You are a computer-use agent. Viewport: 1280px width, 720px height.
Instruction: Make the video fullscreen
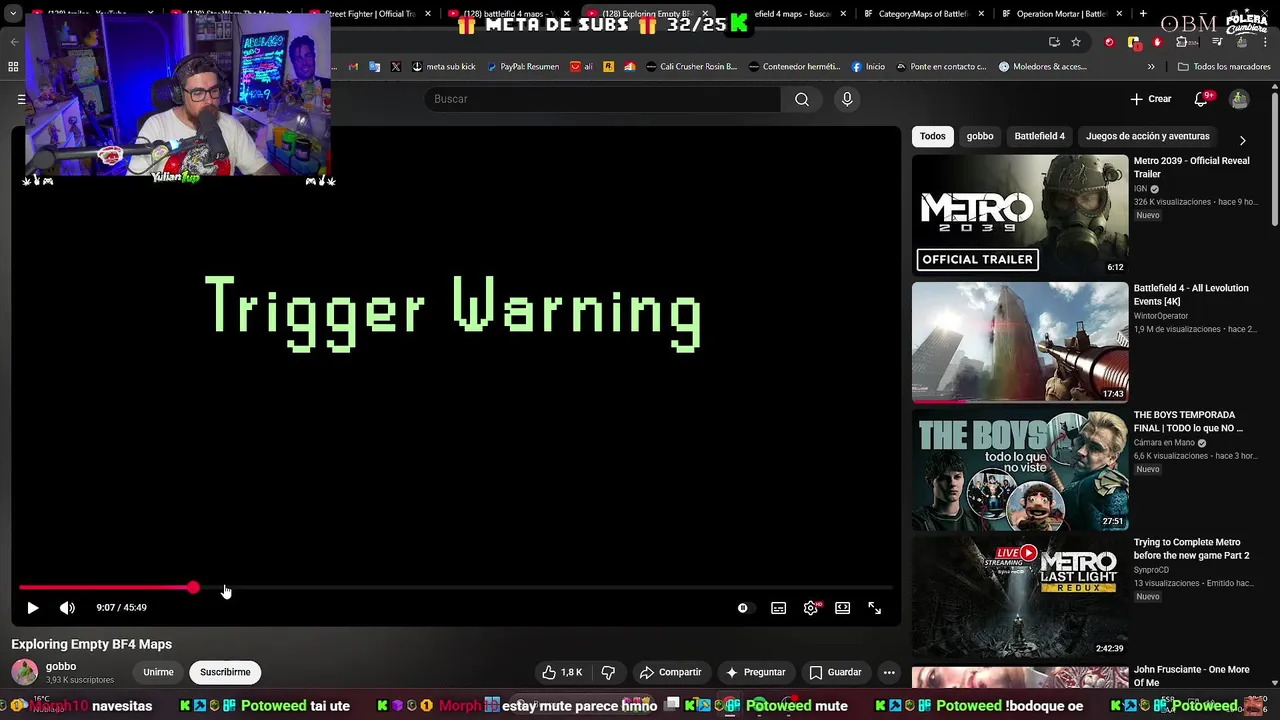(x=874, y=608)
